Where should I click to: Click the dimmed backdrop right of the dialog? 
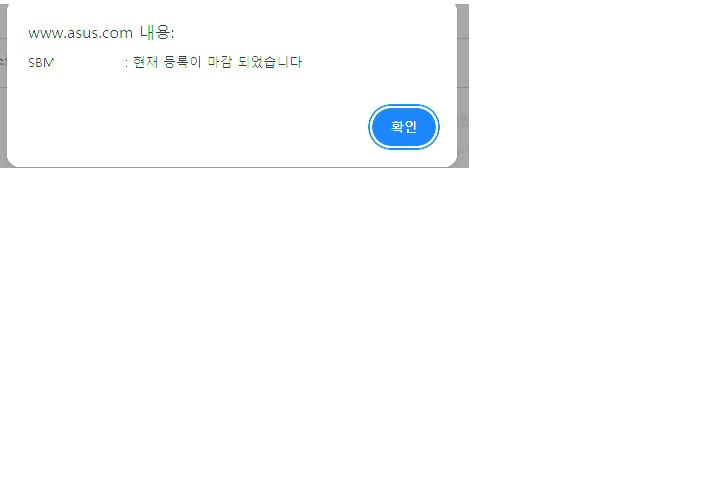click(463, 85)
